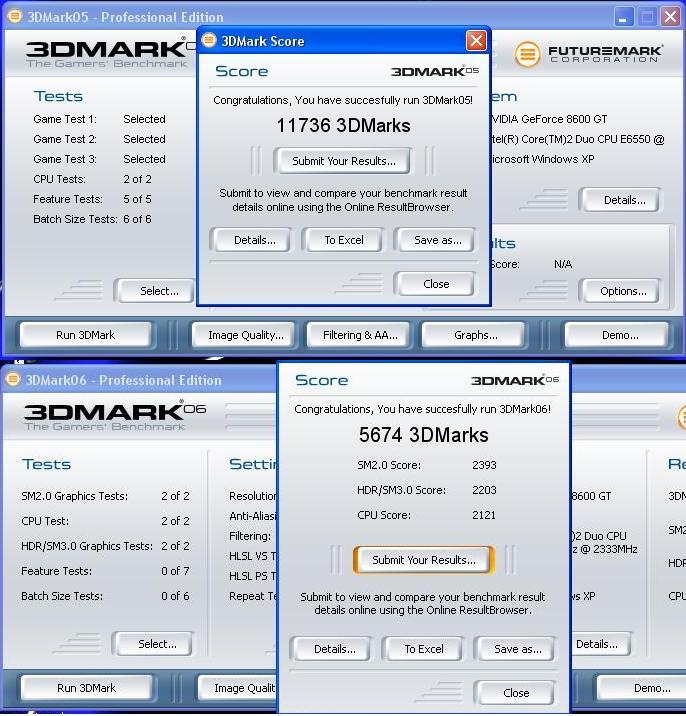Export 3DMark06 score To Excel
This screenshot has height=716, width=686.
[x=423, y=649]
